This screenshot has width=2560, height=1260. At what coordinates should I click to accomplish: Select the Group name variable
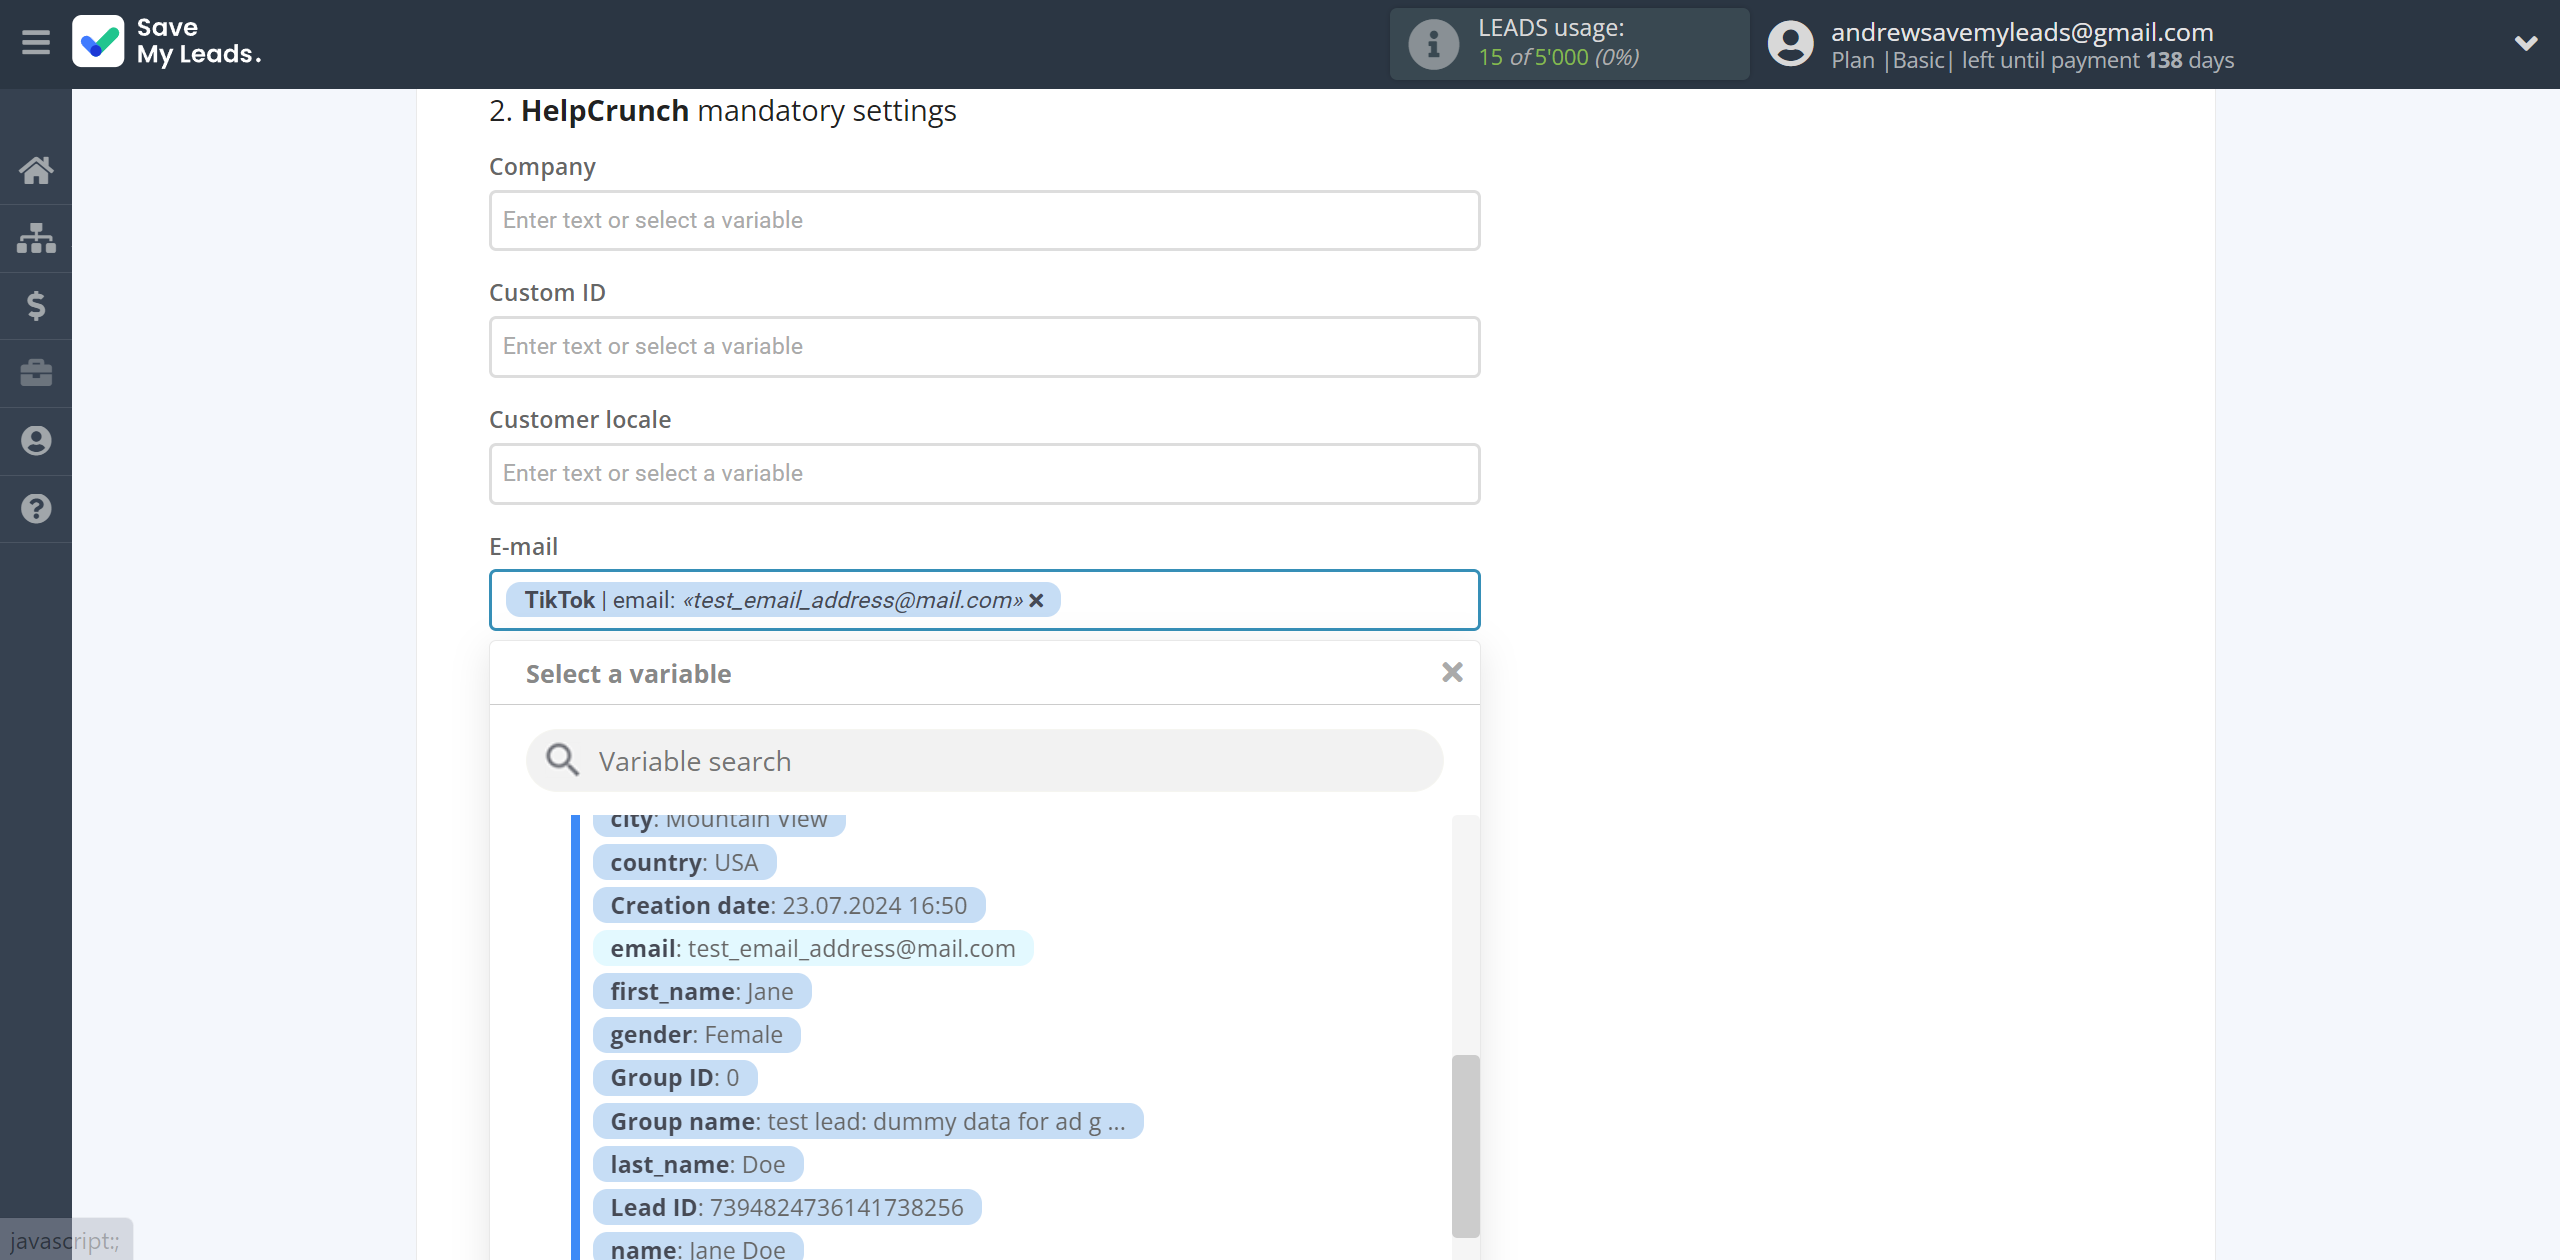pyautogui.click(x=867, y=1121)
